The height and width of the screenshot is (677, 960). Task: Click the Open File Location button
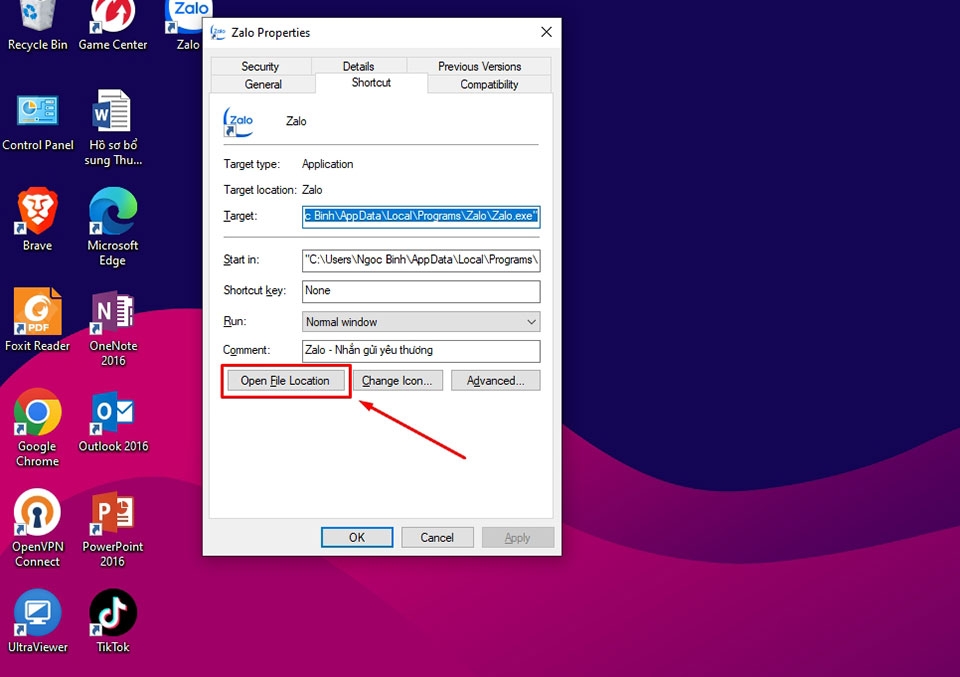[x=285, y=381]
